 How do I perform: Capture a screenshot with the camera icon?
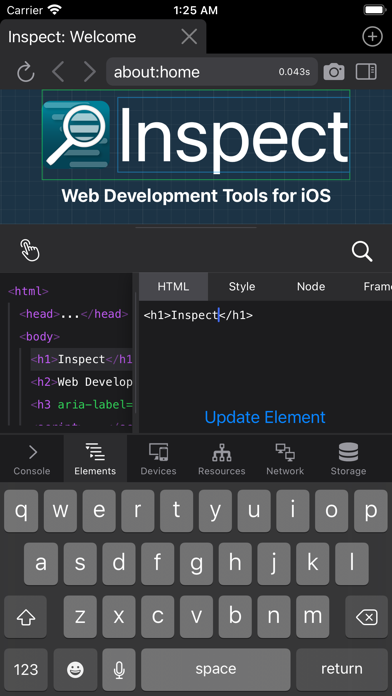tap(334, 72)
